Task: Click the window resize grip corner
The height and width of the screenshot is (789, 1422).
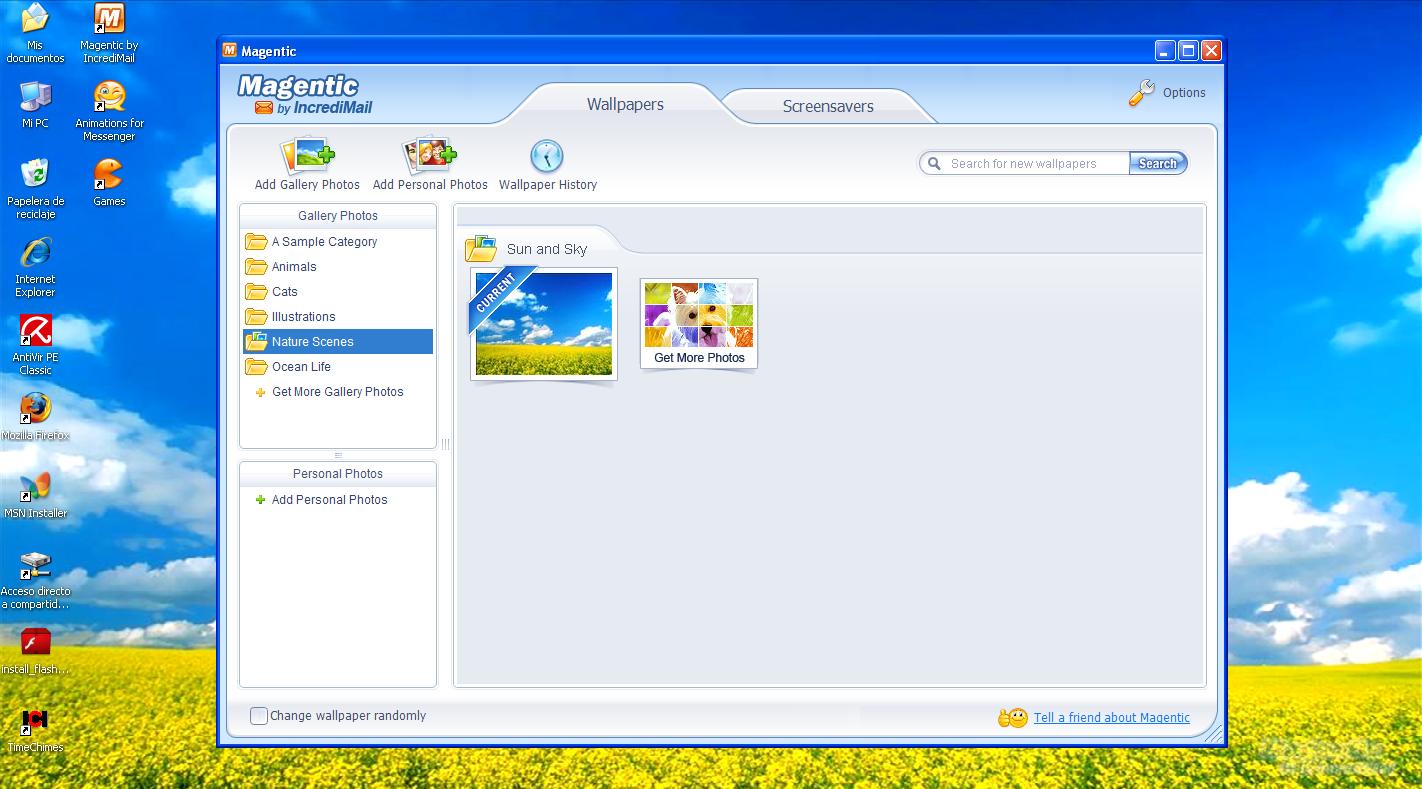Action: [1213, 734]
